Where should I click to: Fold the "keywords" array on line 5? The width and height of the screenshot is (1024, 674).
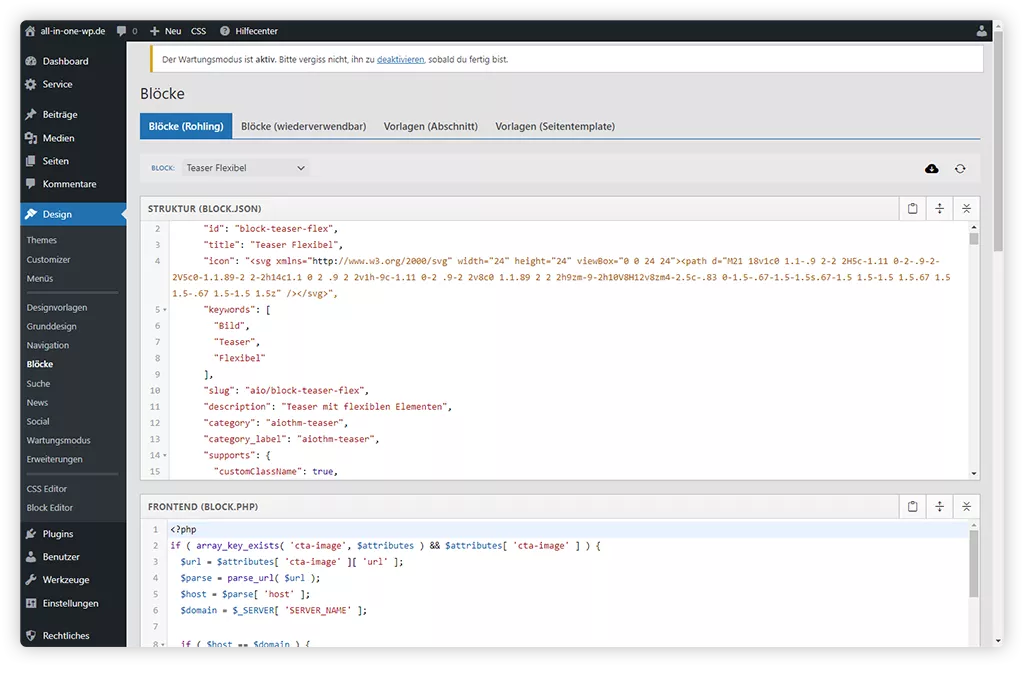point(165,310)
